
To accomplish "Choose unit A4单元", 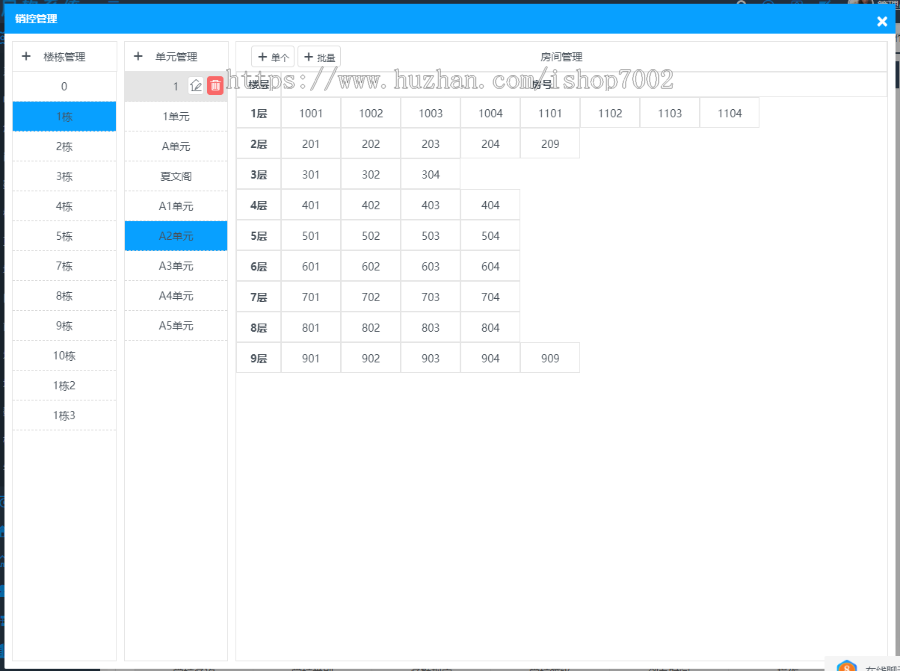I will coord(176,296).
